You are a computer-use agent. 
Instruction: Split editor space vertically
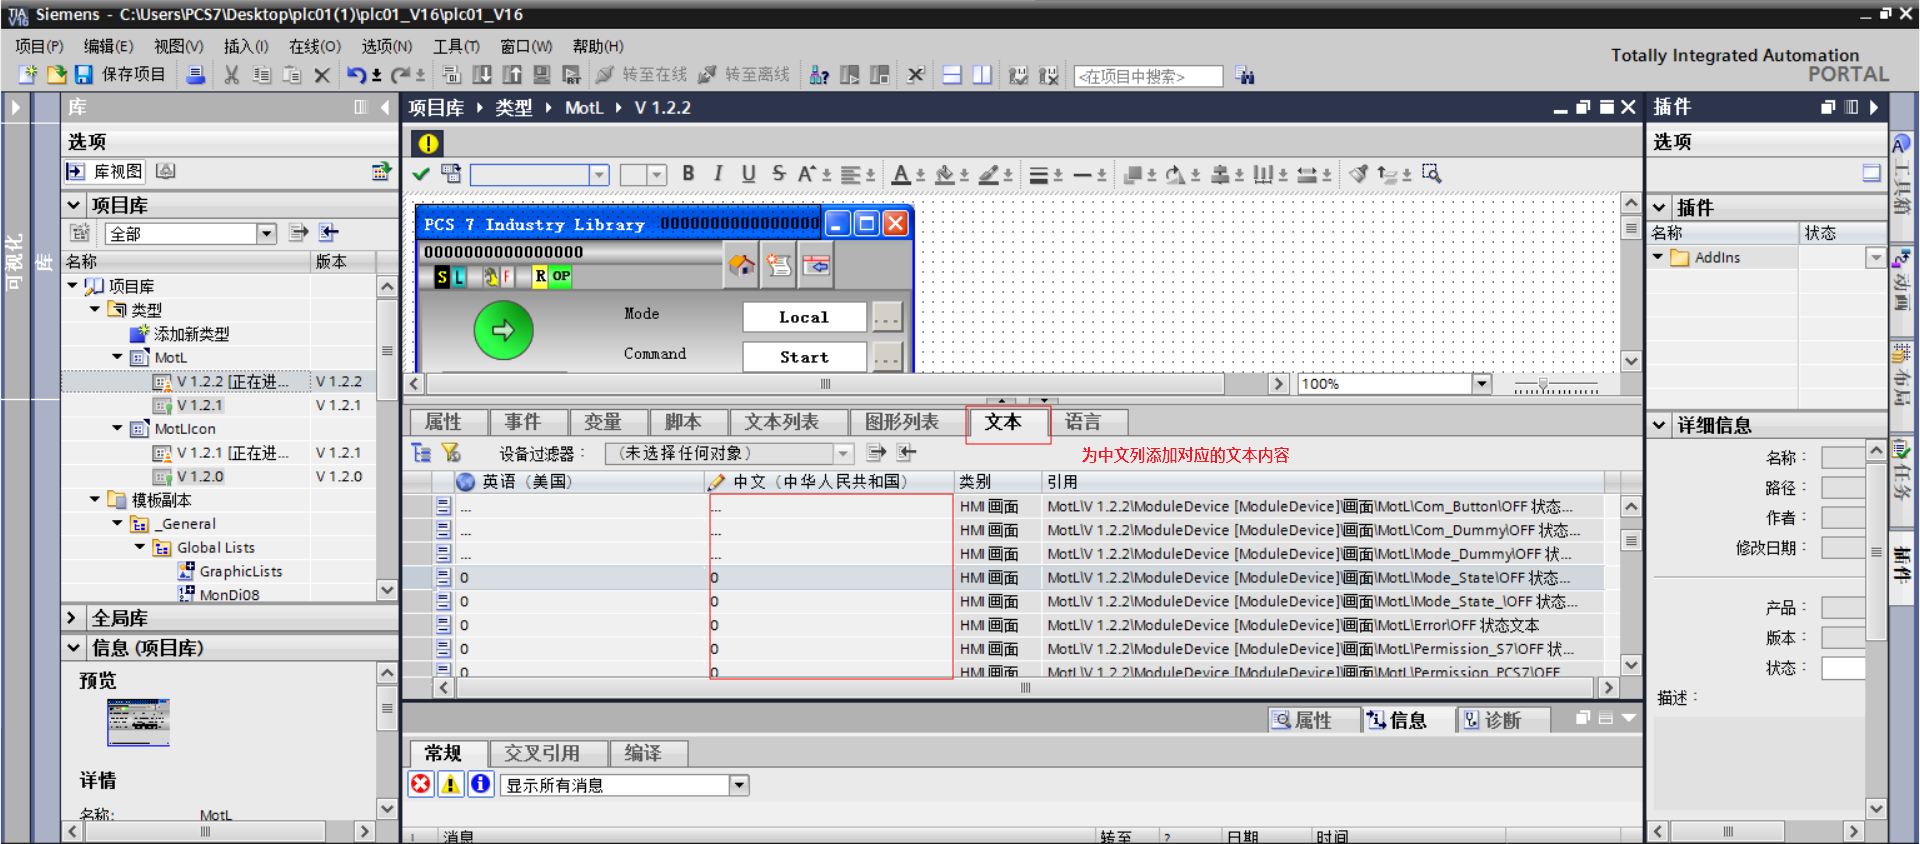pos(982,75)
